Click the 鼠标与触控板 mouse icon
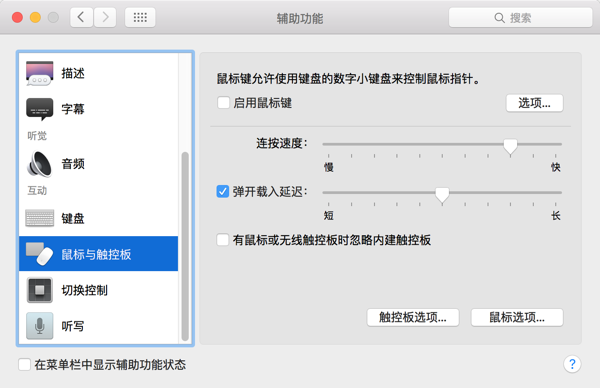The height and width of the screenshot is (388, 600). click(x=39, y=254)
